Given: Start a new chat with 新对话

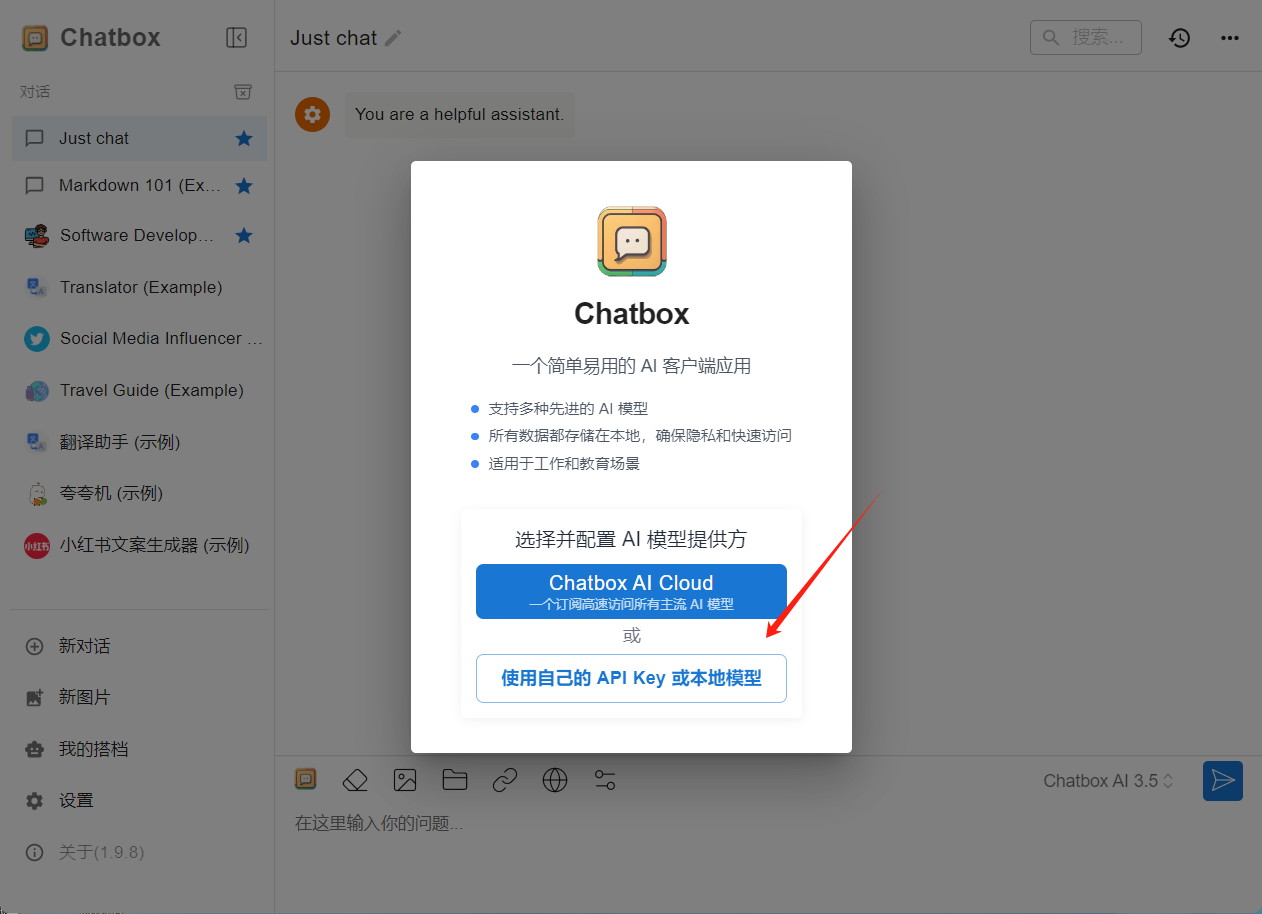Looking at the screenshot, I should [x=139, y=646].
